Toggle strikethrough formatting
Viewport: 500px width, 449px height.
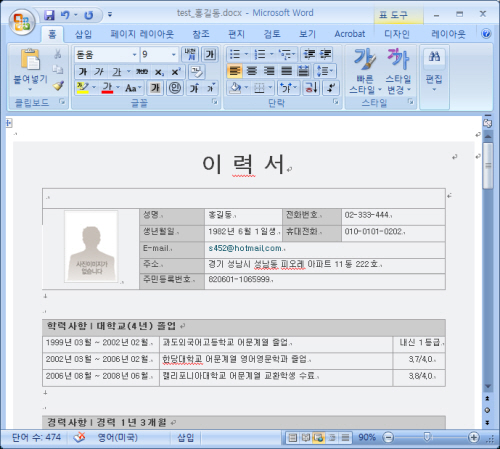142,71
